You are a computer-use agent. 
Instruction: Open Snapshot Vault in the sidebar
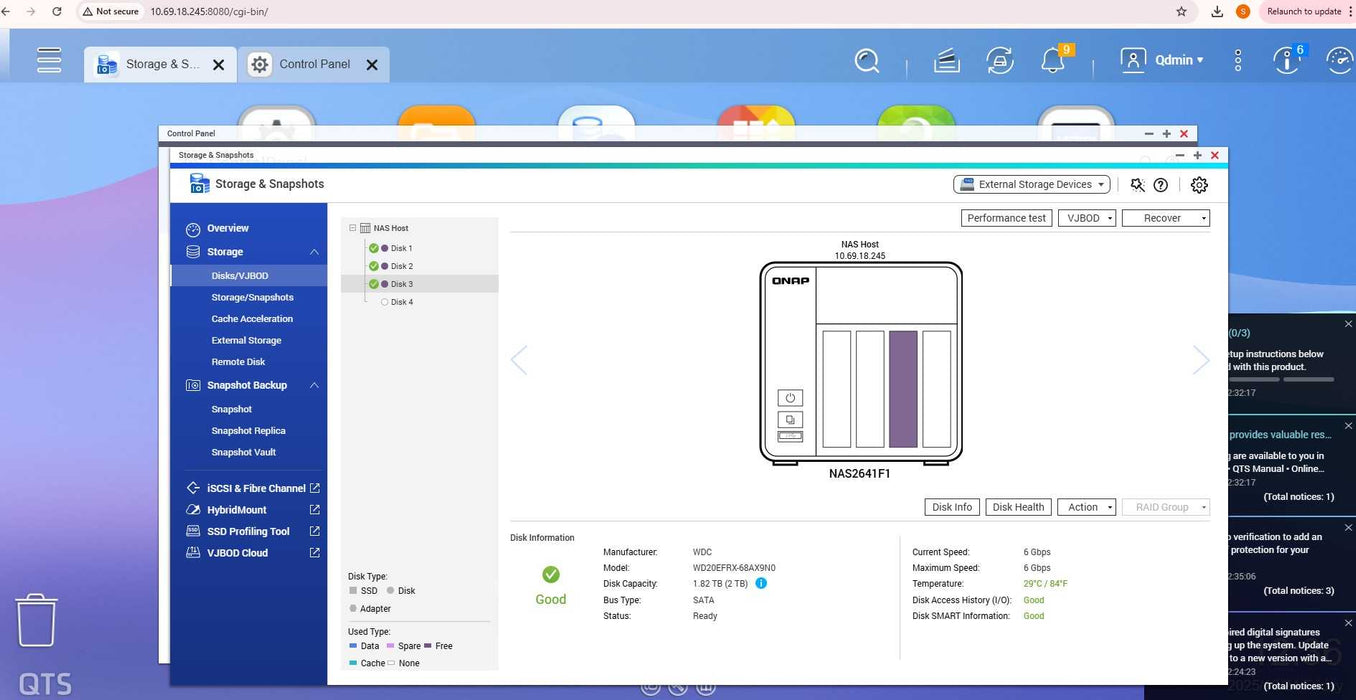243,453
